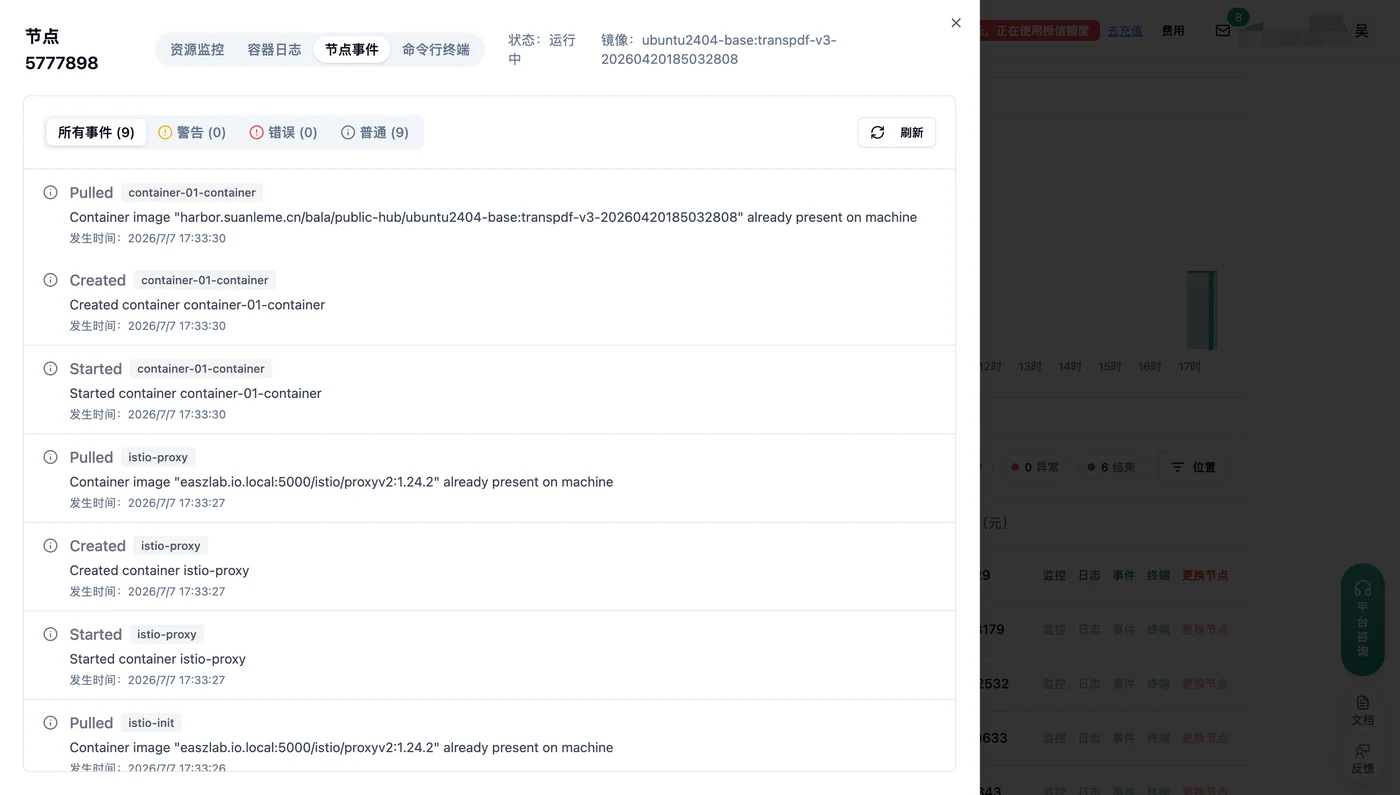Click 更换节点 in background row ending 2532
Image resolution: width=1400 pixels, height=795 pixels.
1205,684
